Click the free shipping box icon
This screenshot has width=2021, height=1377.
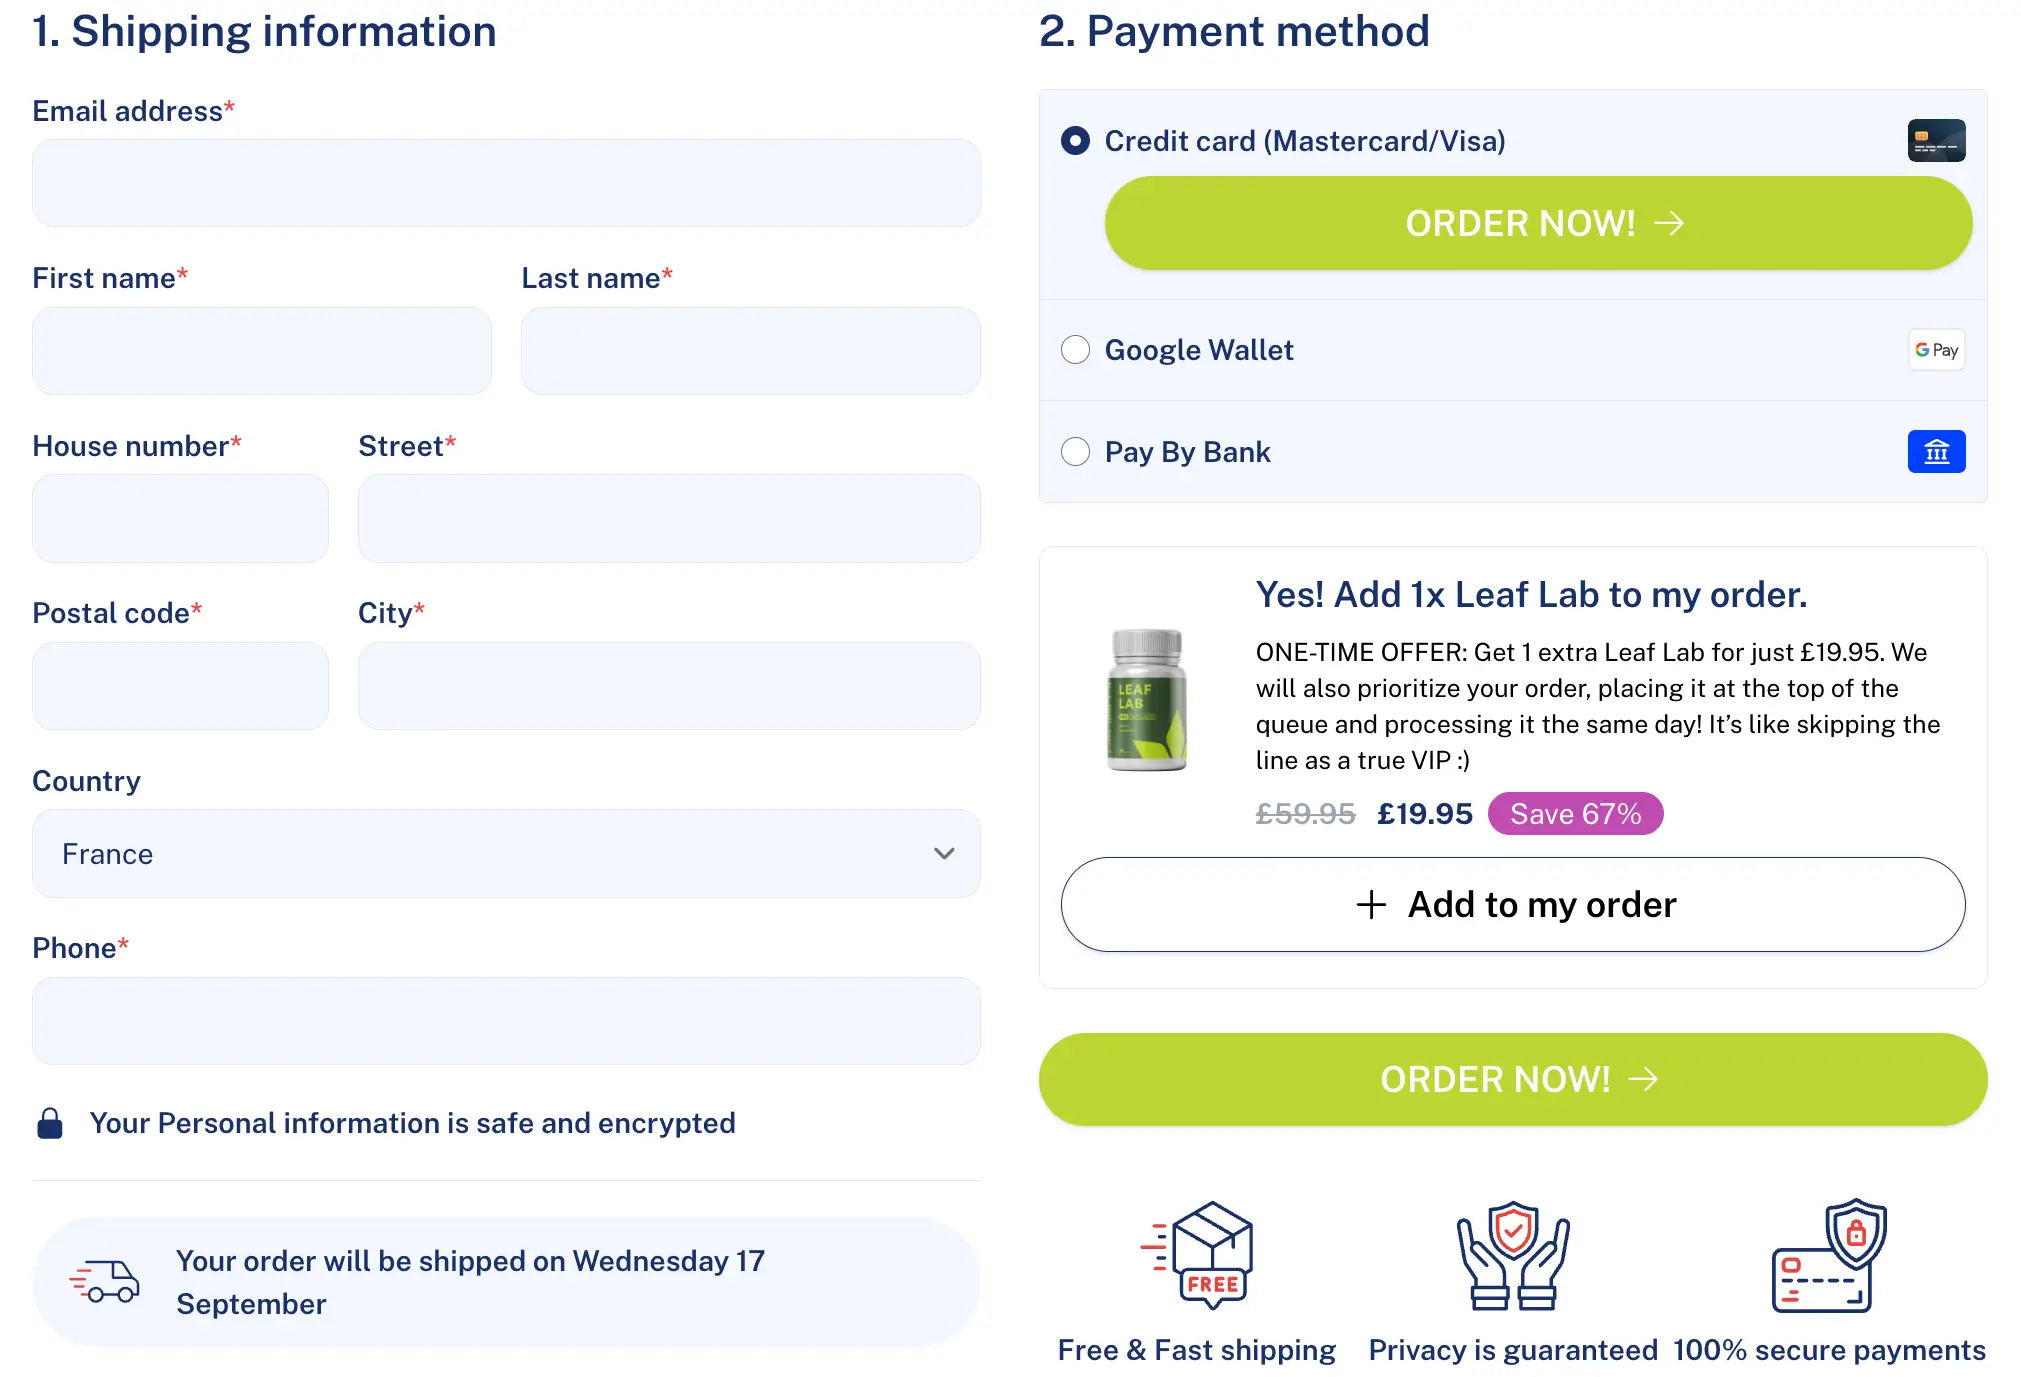1198,1255
